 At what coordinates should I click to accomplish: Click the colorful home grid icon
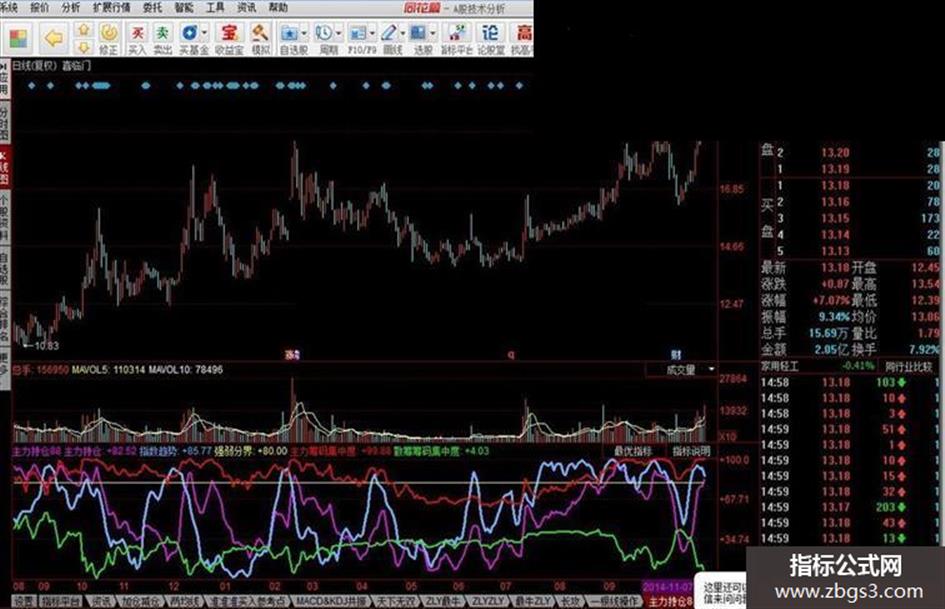tap(18, 39)
